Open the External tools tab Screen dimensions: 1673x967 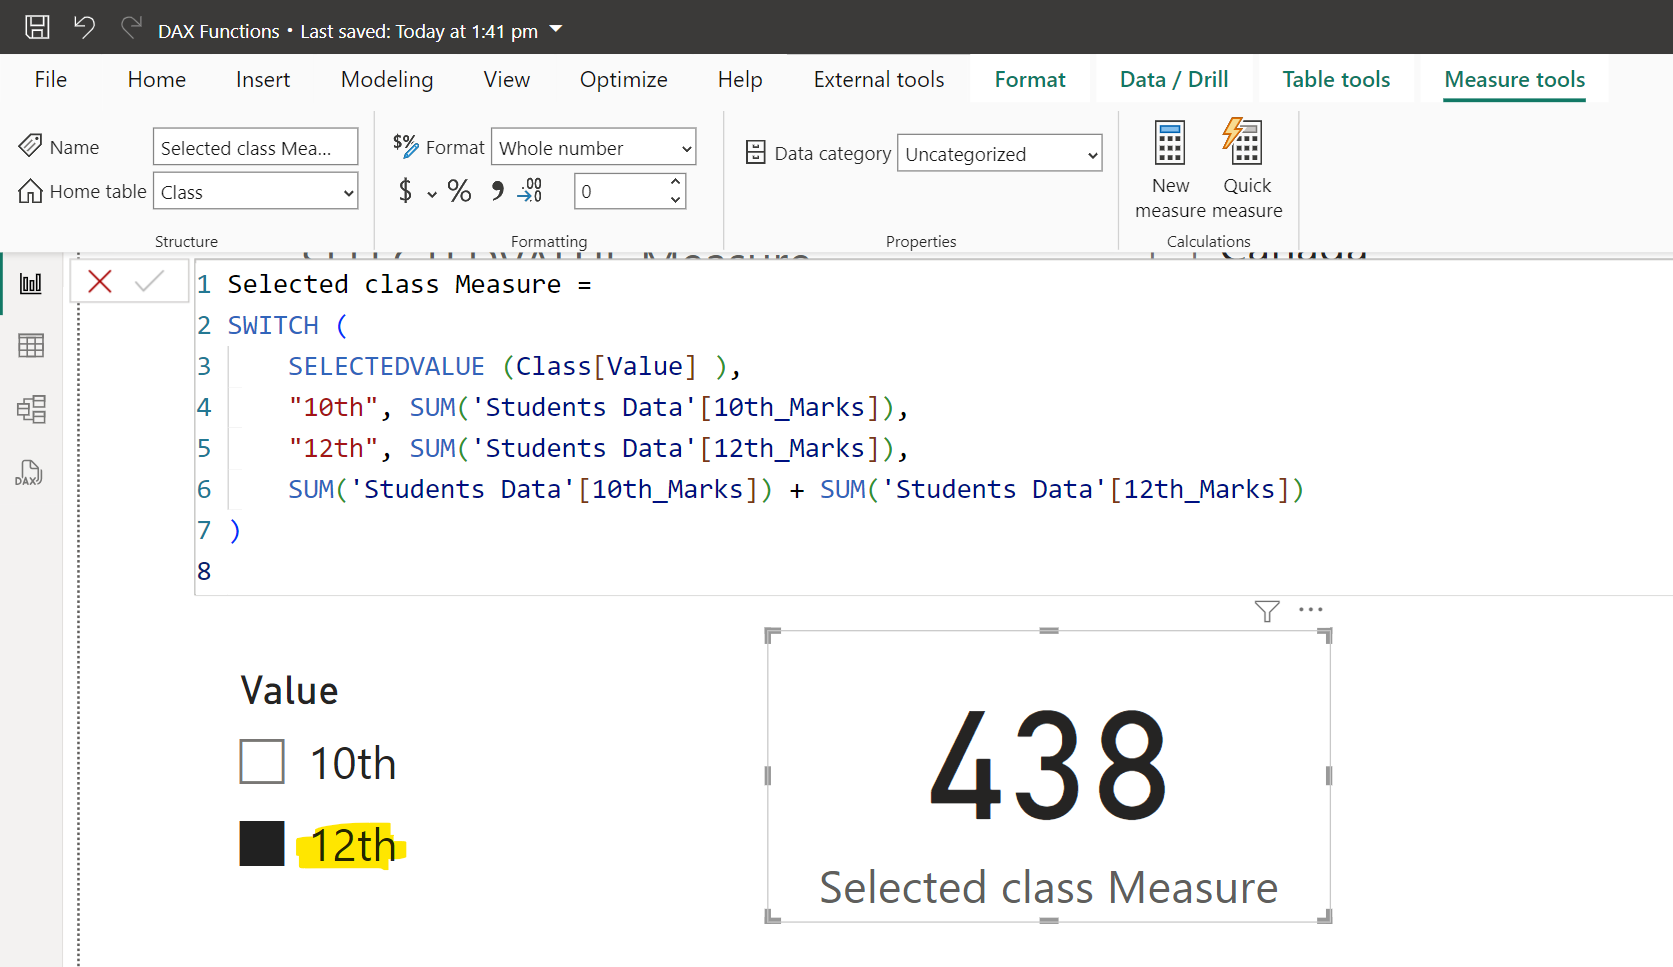[877, 79]
